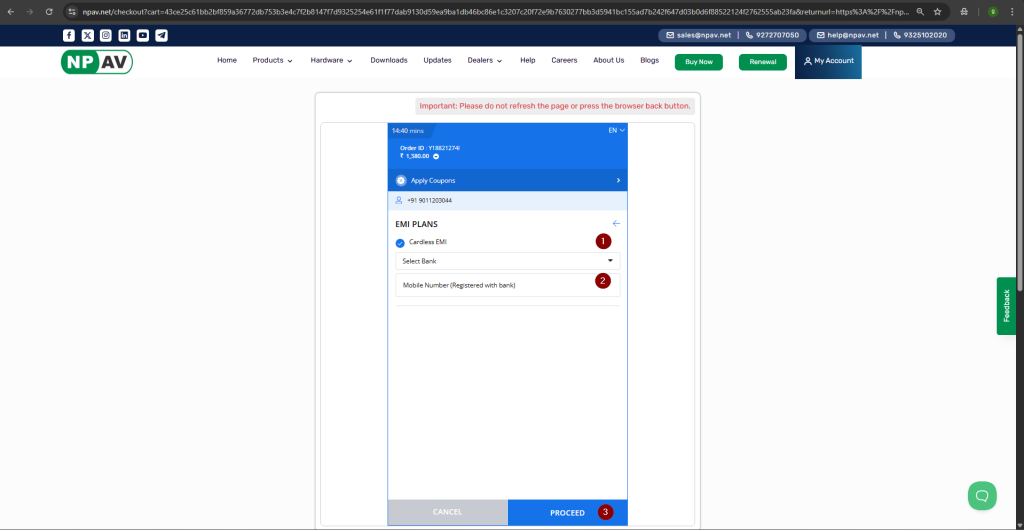
Task: Open the Select Bank dropdown
Action: 507,261
